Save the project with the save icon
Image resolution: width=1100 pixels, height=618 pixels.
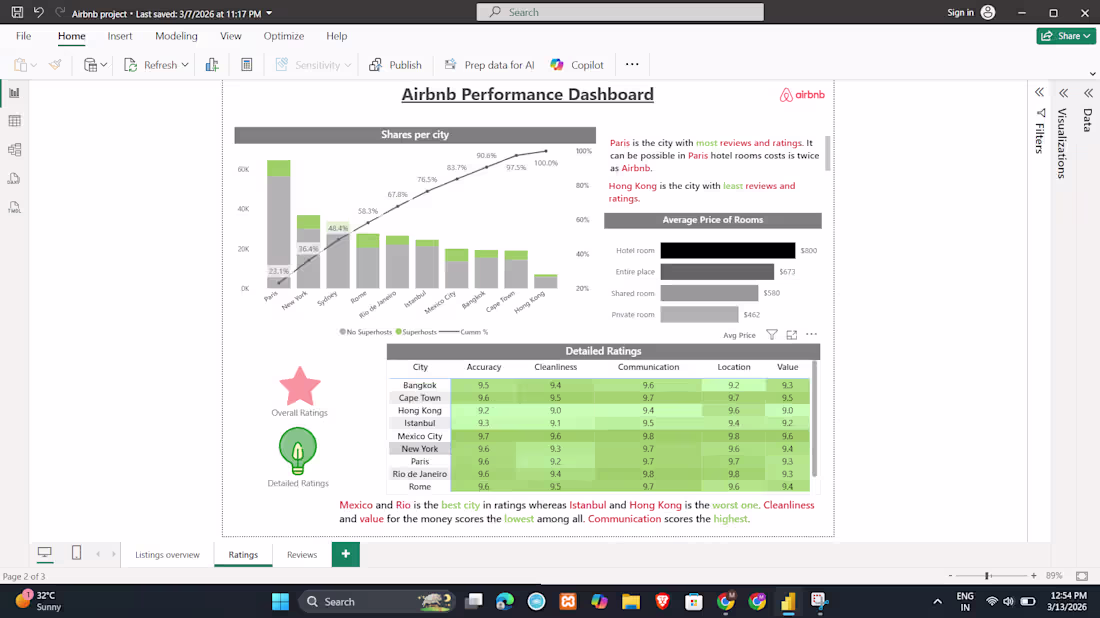point(17,12)
